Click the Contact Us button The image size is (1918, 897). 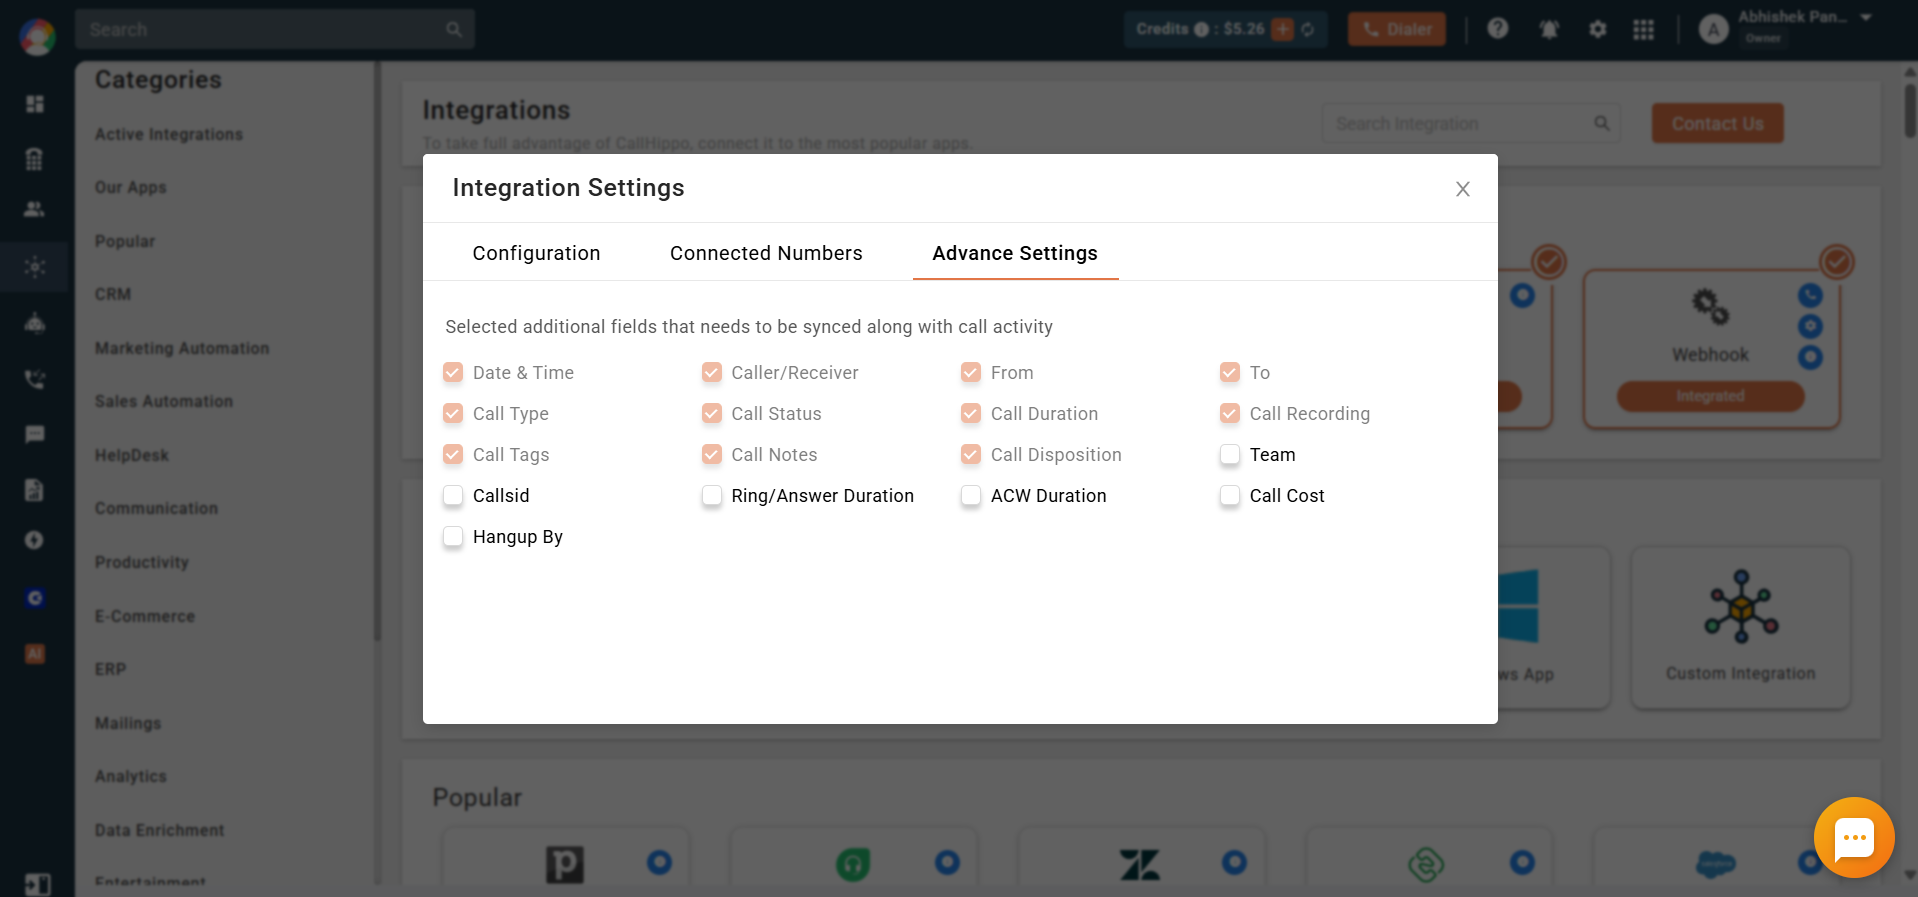pos(1717,123)
